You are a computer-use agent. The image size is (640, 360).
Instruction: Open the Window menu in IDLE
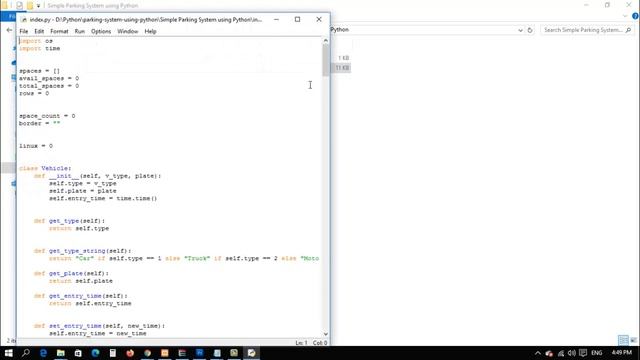tap(128, 31)
